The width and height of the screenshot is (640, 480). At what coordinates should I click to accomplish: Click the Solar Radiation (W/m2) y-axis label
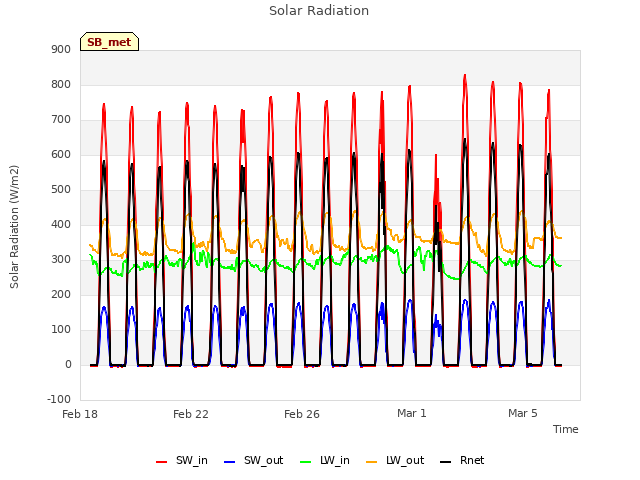point(14,227)
